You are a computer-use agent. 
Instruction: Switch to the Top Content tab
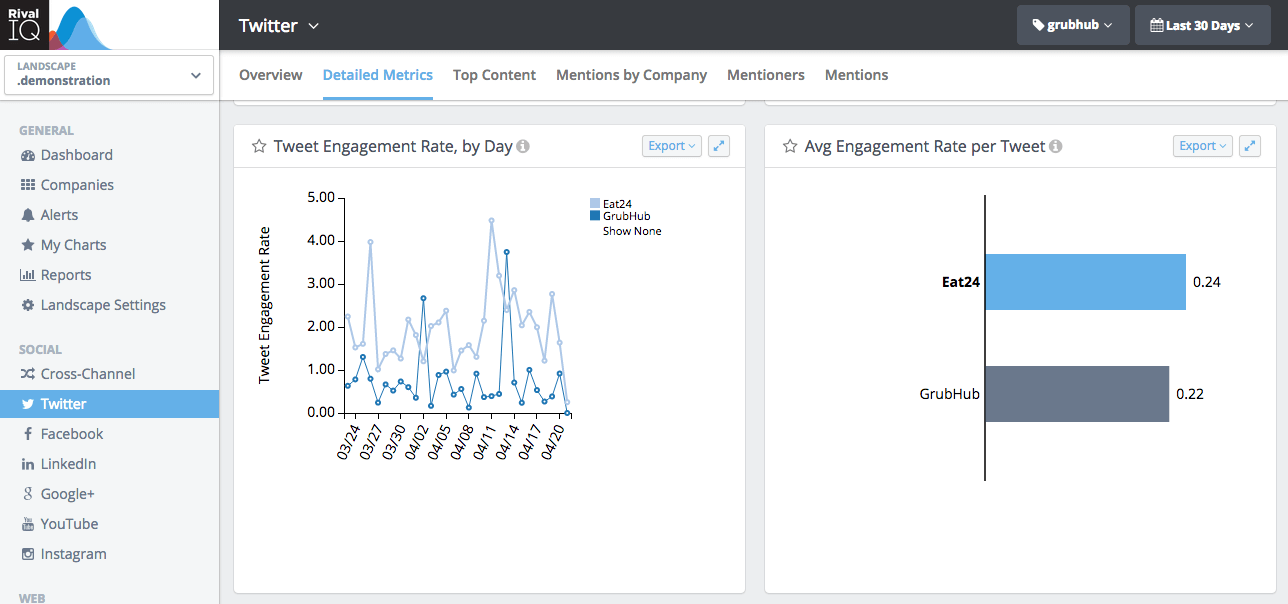[x=494, y=75]
